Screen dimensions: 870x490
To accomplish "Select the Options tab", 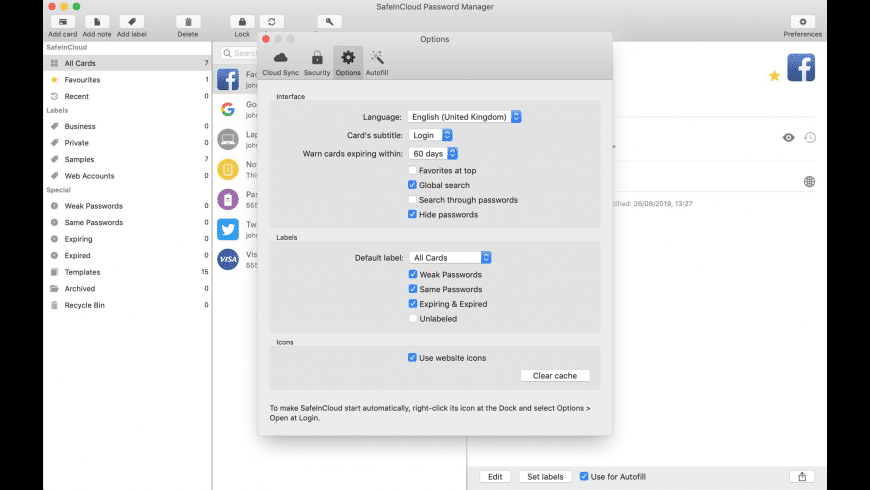I will (x=348, y=63).
